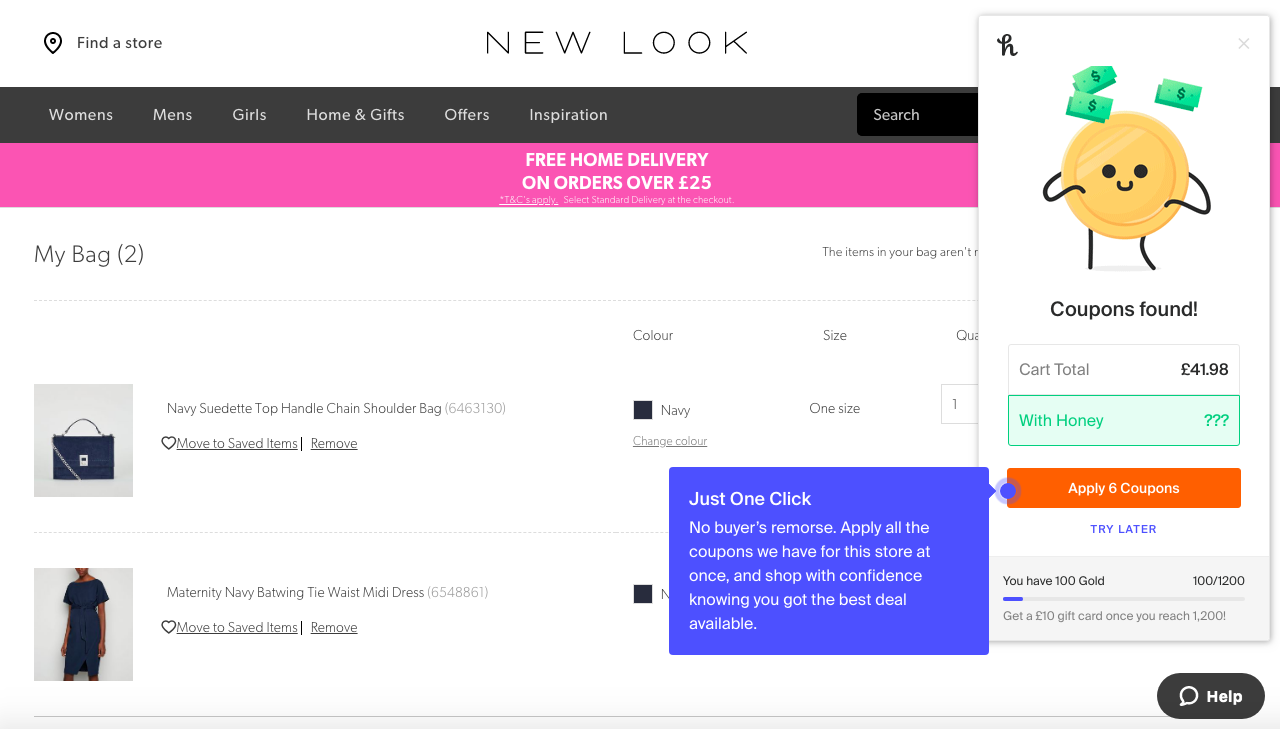This screenshot has width=1280, height=729.
Task: Open the Girls menu
Action: click(249, 115)
